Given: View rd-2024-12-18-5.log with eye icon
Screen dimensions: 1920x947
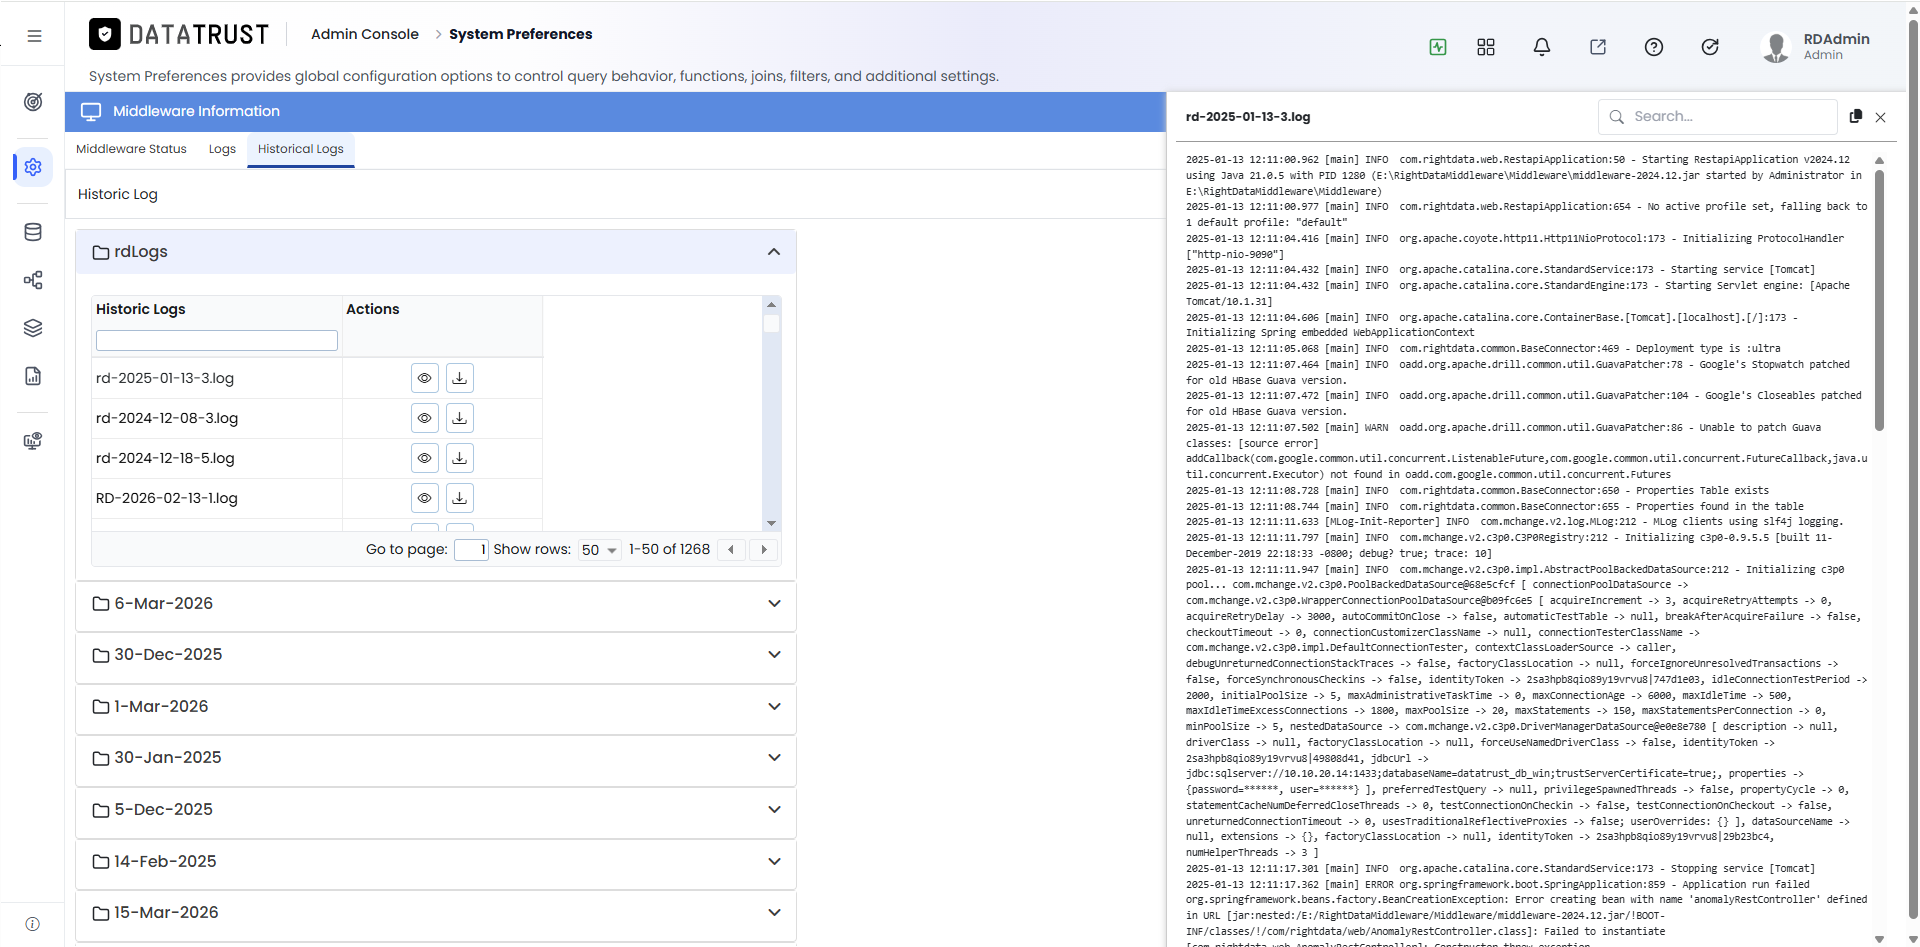Looking at the screenshot, I should click(x=425, y=458).
